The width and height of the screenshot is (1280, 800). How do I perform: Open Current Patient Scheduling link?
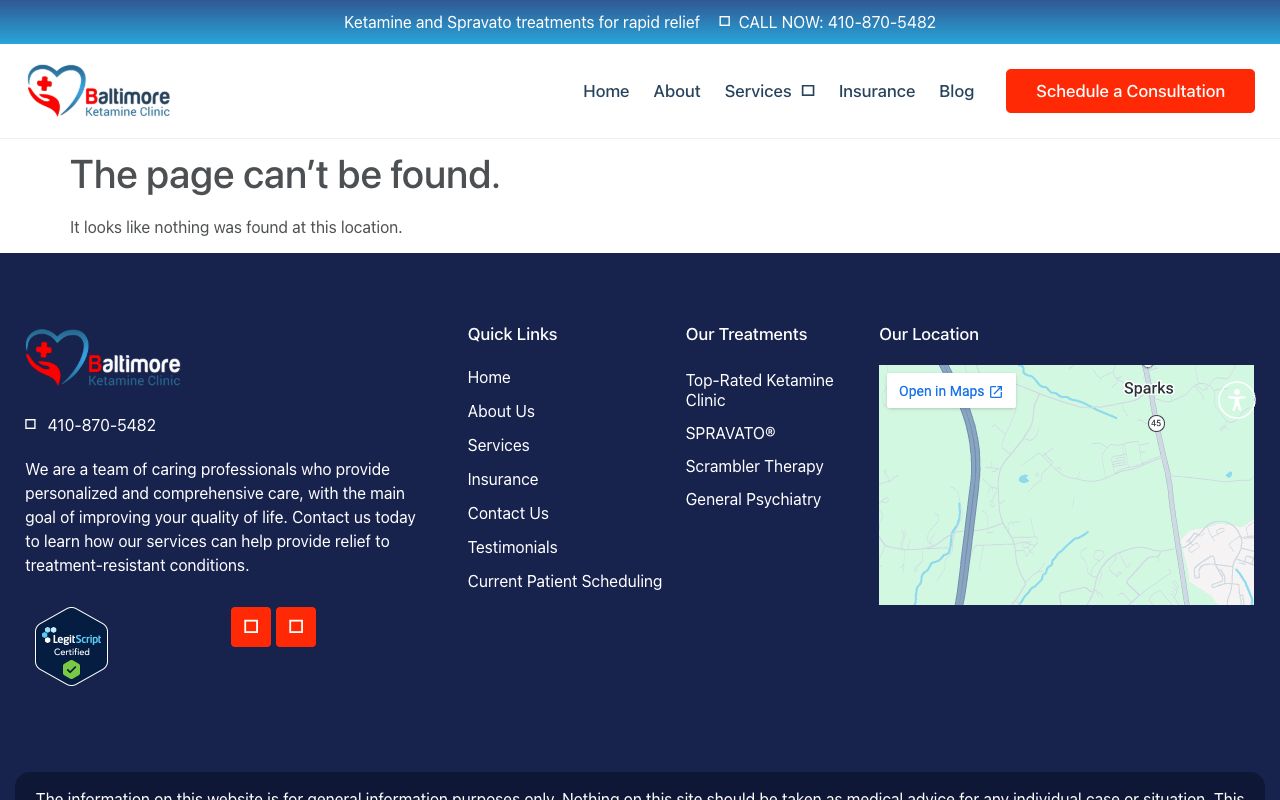(564, 581)
